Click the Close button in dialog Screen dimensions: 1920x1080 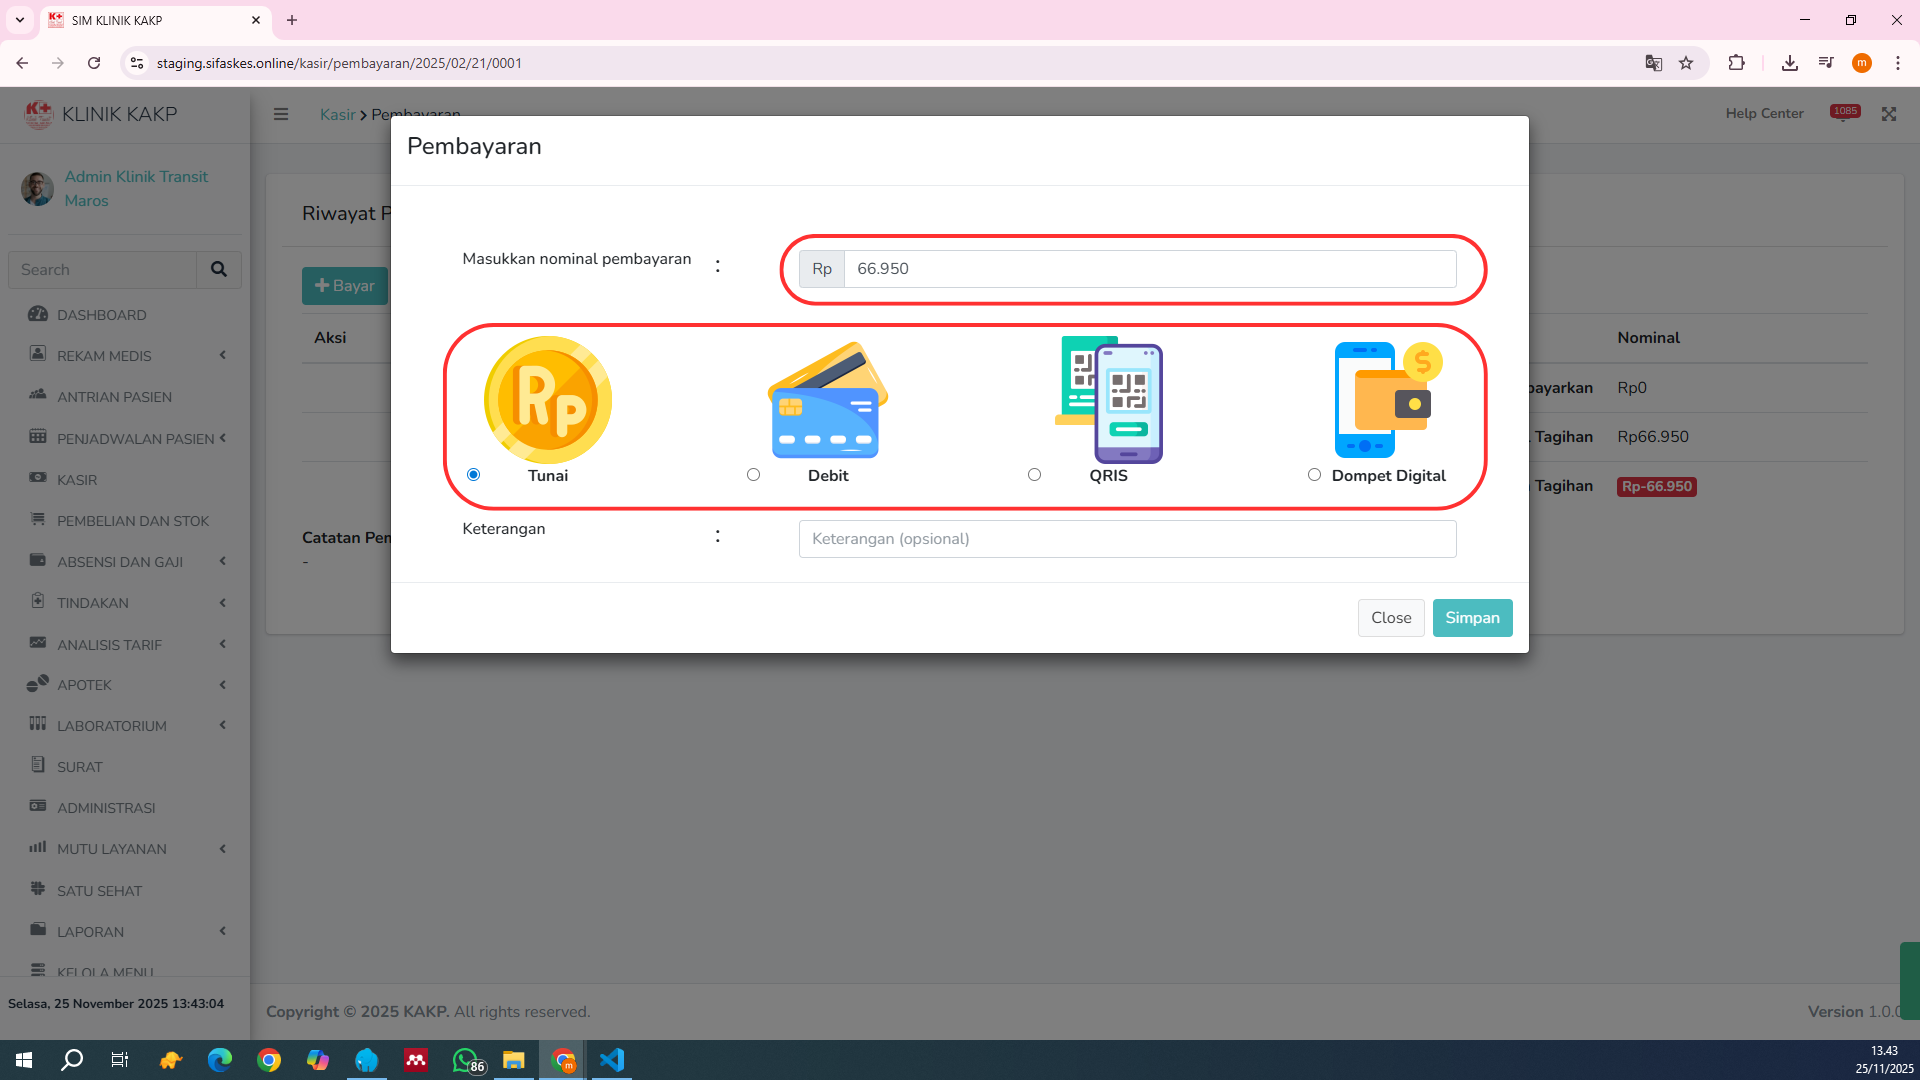[1390, 618]
